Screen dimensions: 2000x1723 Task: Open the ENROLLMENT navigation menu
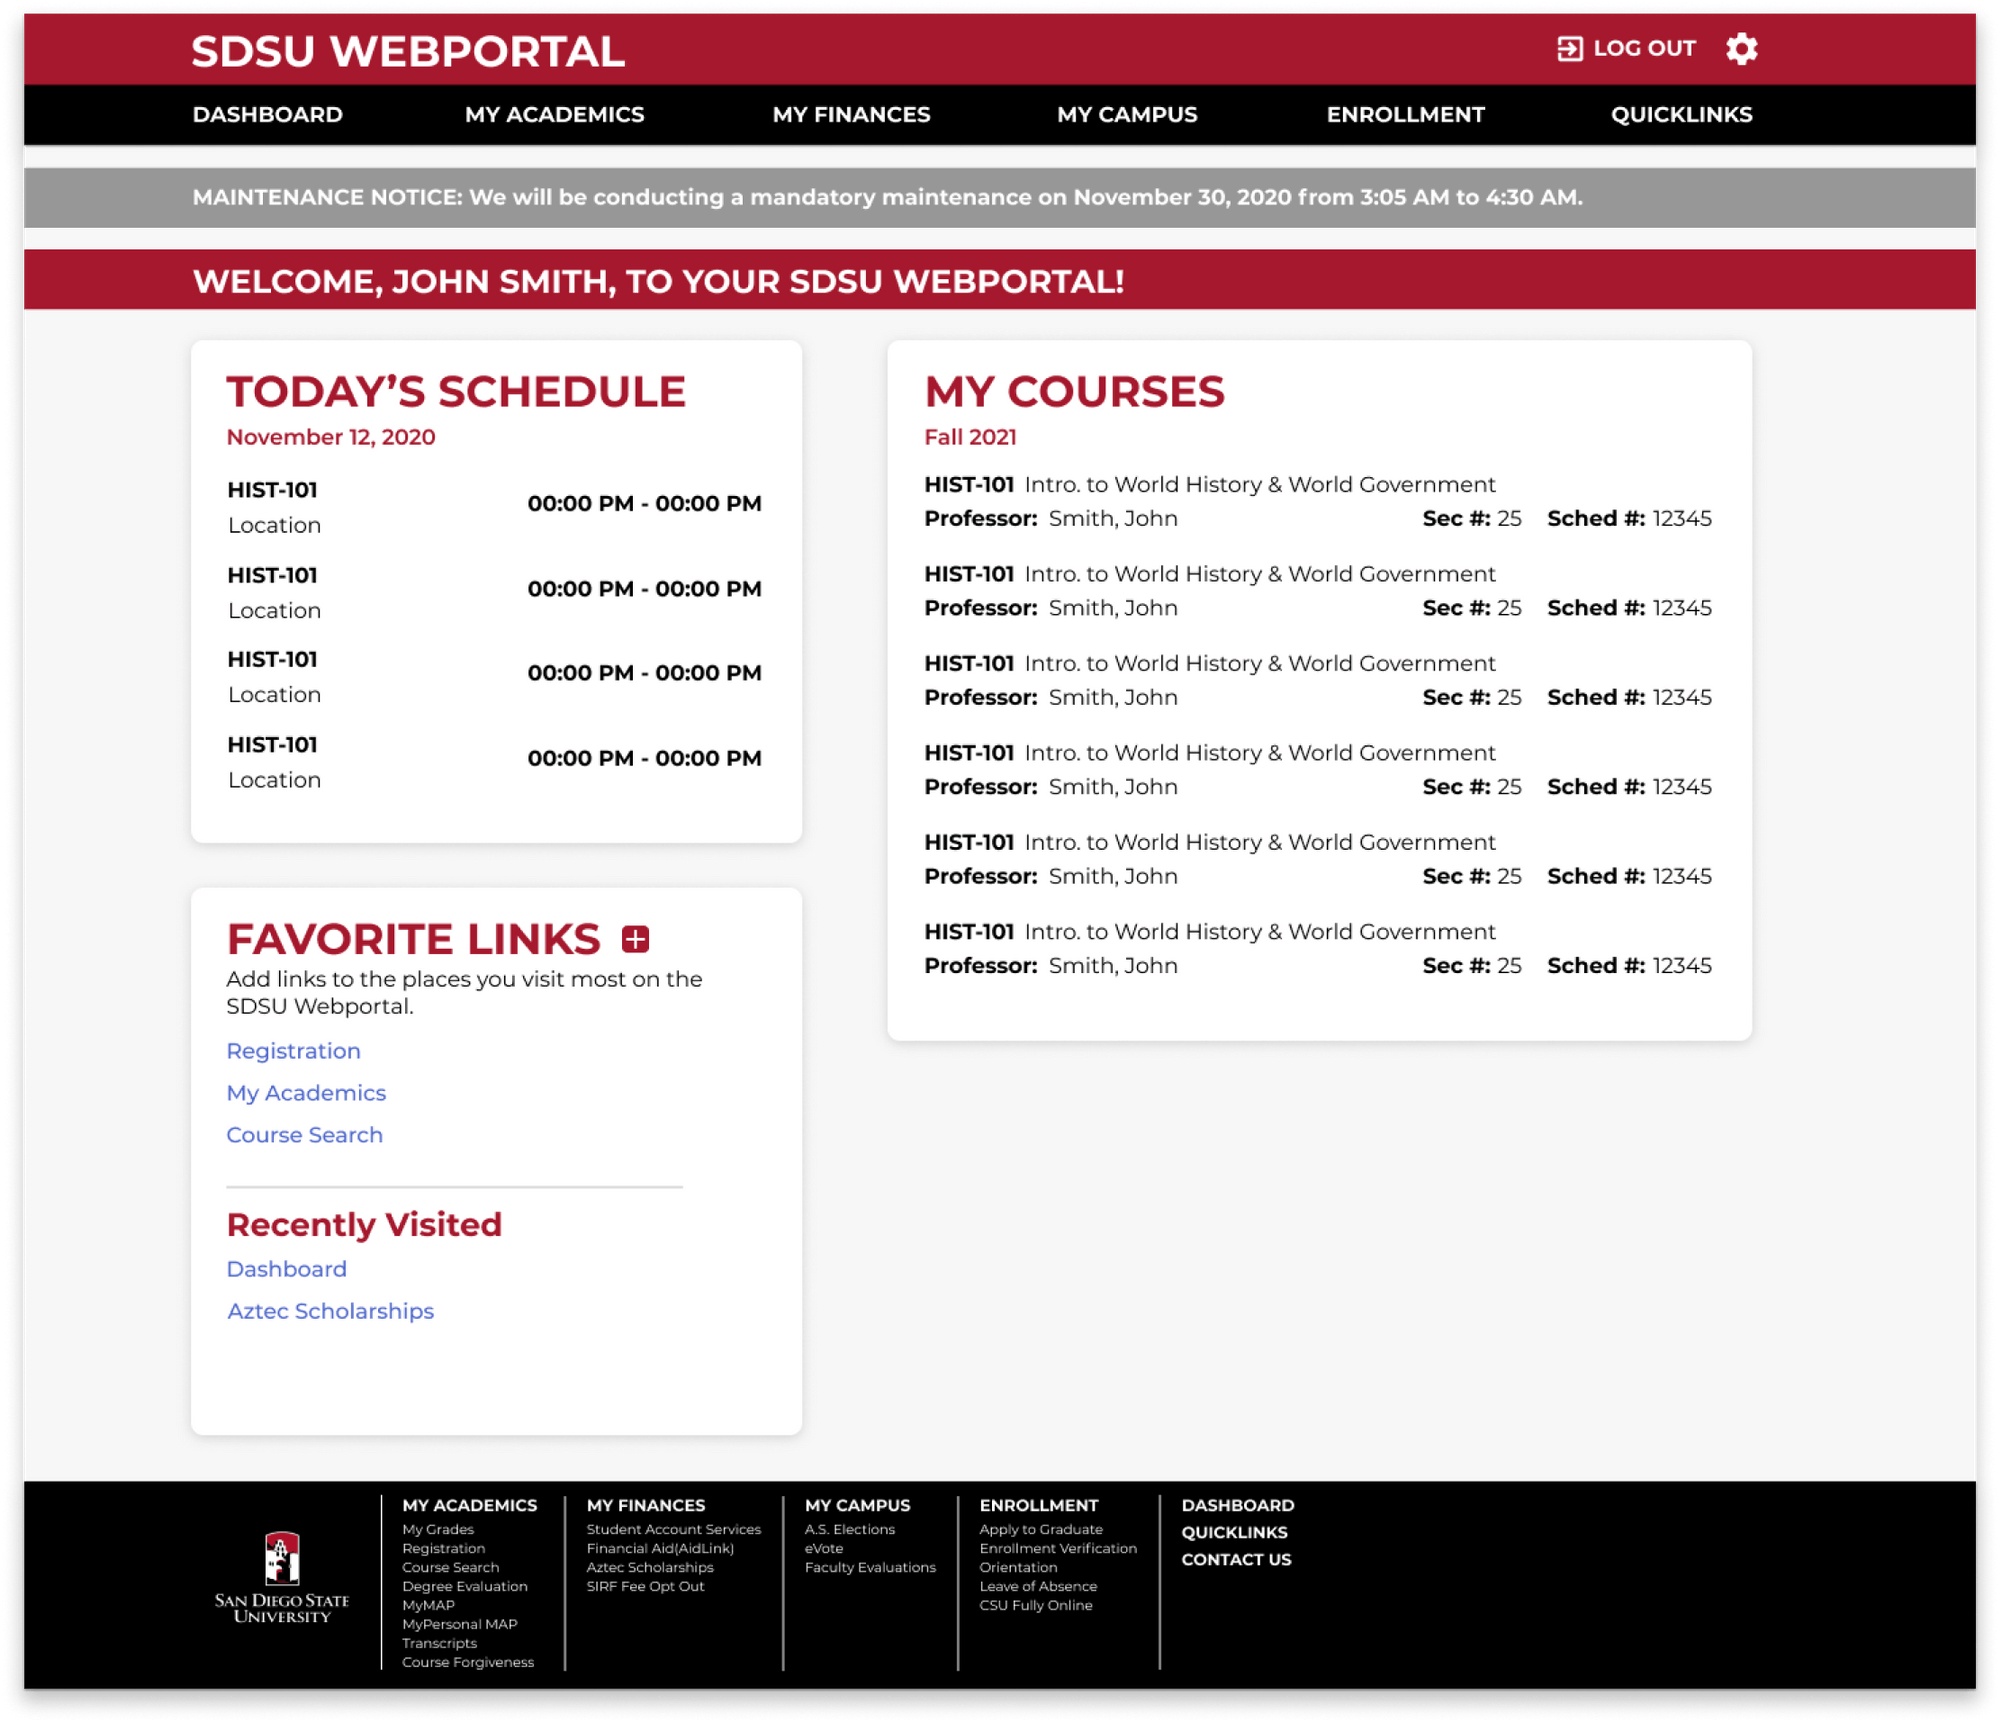click(1405, 114)
